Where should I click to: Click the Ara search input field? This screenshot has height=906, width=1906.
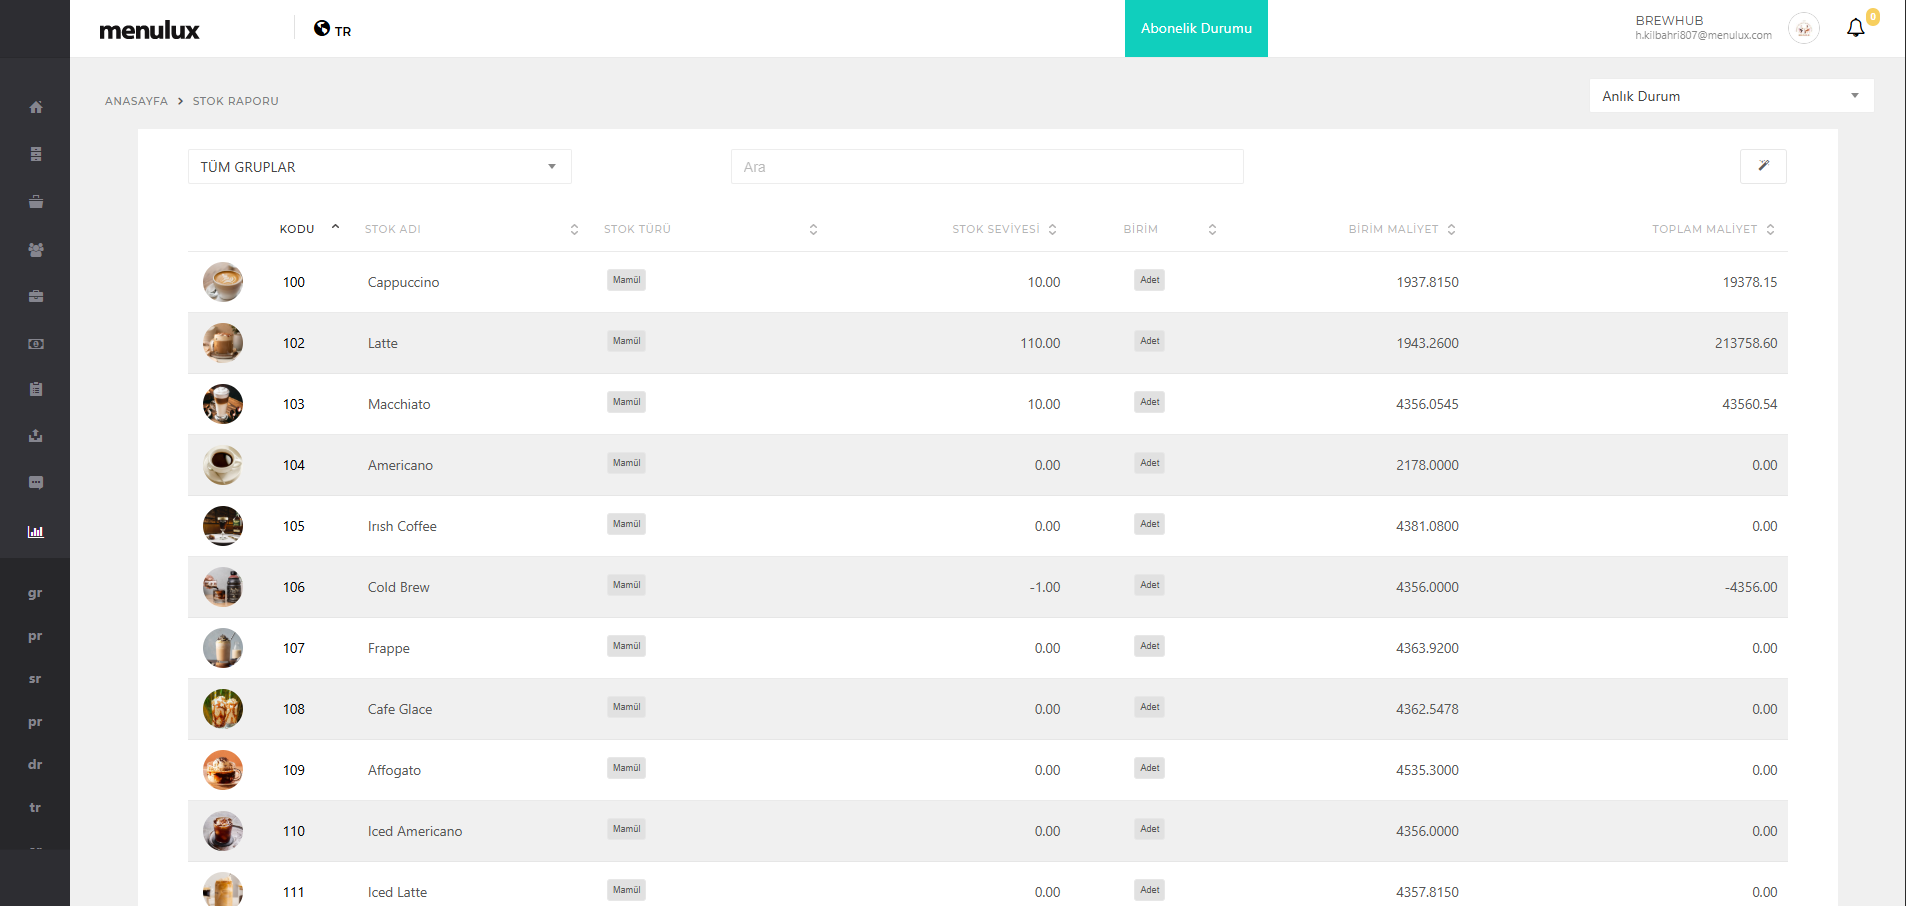pyautogui.click(x=986, y=167)
